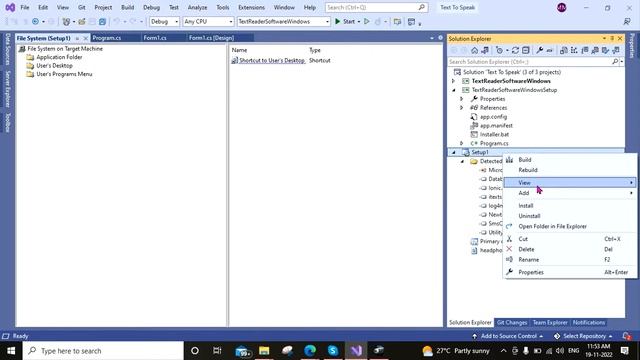Switch to Form1.cs [Design] tab
Viewport: 640px width, 360px height.
pos(211,38)
